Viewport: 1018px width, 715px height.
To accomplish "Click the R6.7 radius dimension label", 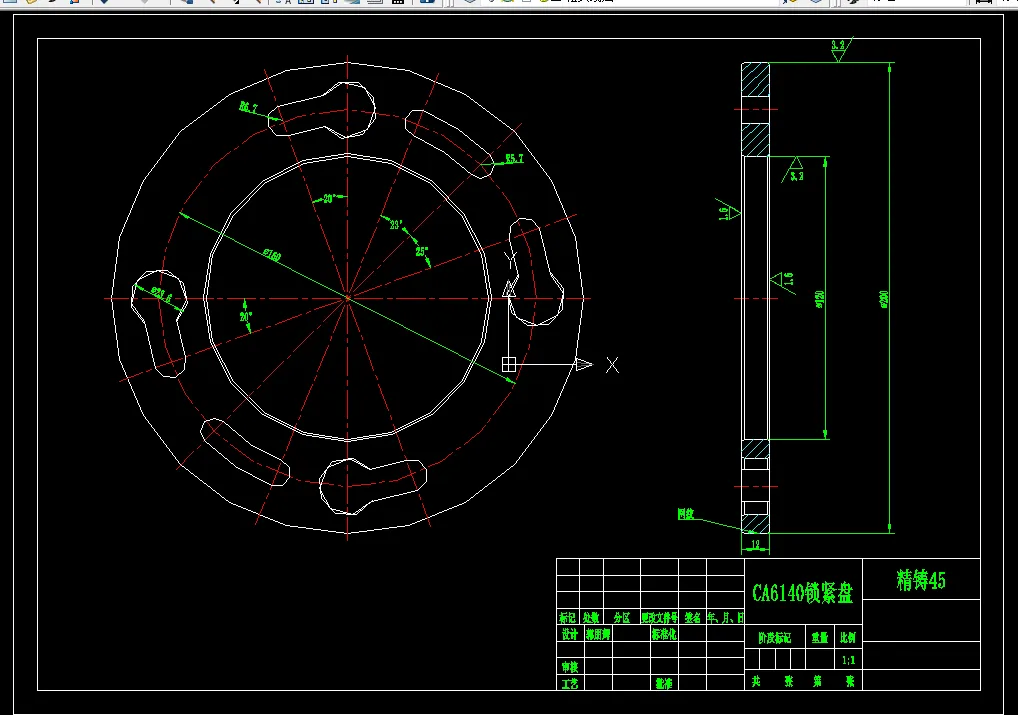I will (x=248, y=107).
